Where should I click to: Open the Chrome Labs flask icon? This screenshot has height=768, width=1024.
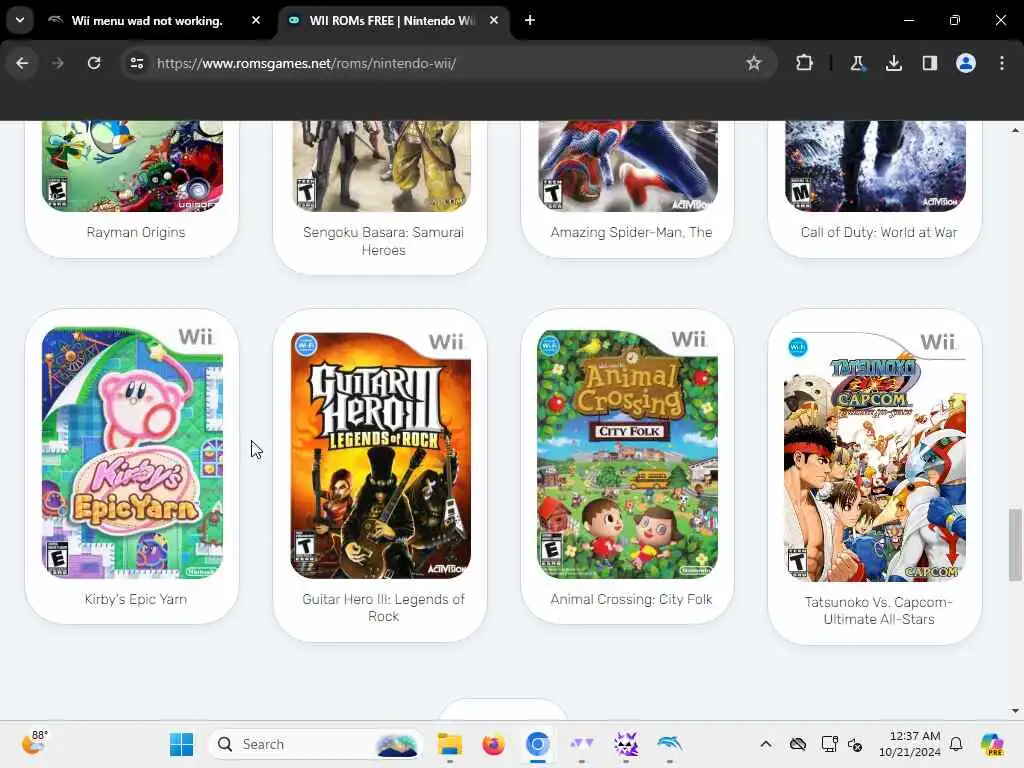click(x=857, y=63)
